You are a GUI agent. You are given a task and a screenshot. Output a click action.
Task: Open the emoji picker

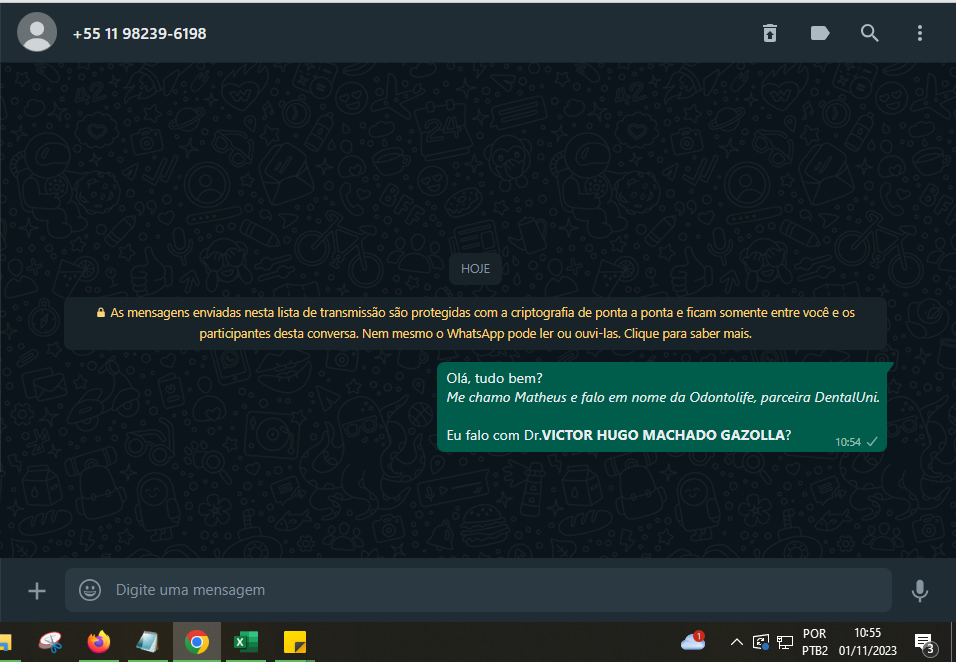coord(90,589)
